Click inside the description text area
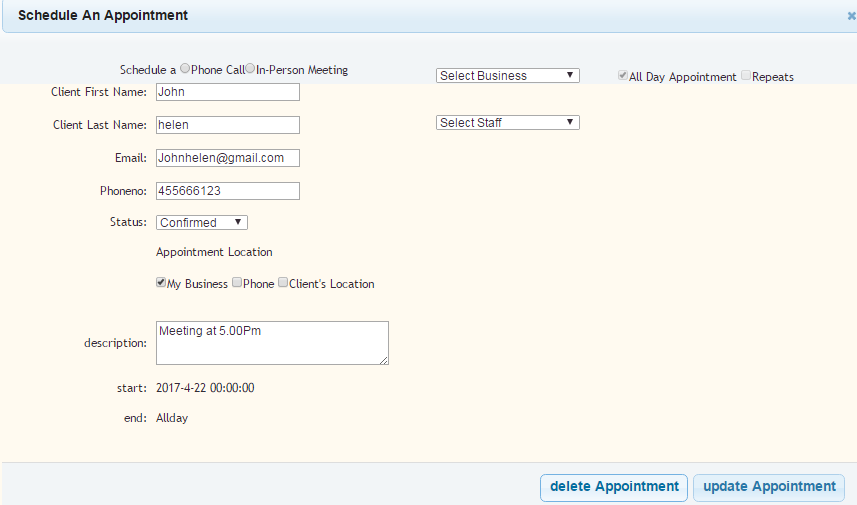Viewport: 857px width, 505px height. coord(272,343)
